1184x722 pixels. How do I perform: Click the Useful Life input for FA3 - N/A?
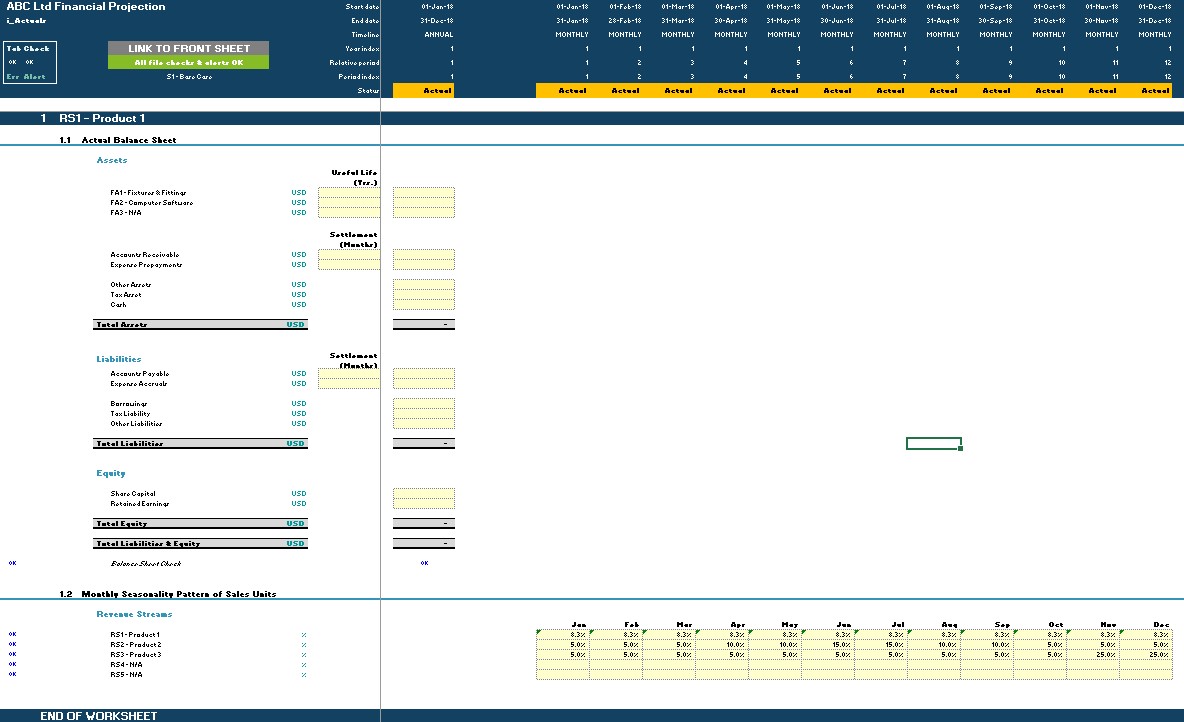click(x=349, y=213)
